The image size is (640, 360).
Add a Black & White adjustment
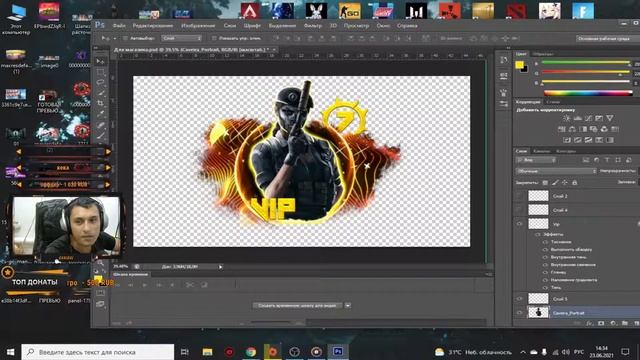(583, 129)
